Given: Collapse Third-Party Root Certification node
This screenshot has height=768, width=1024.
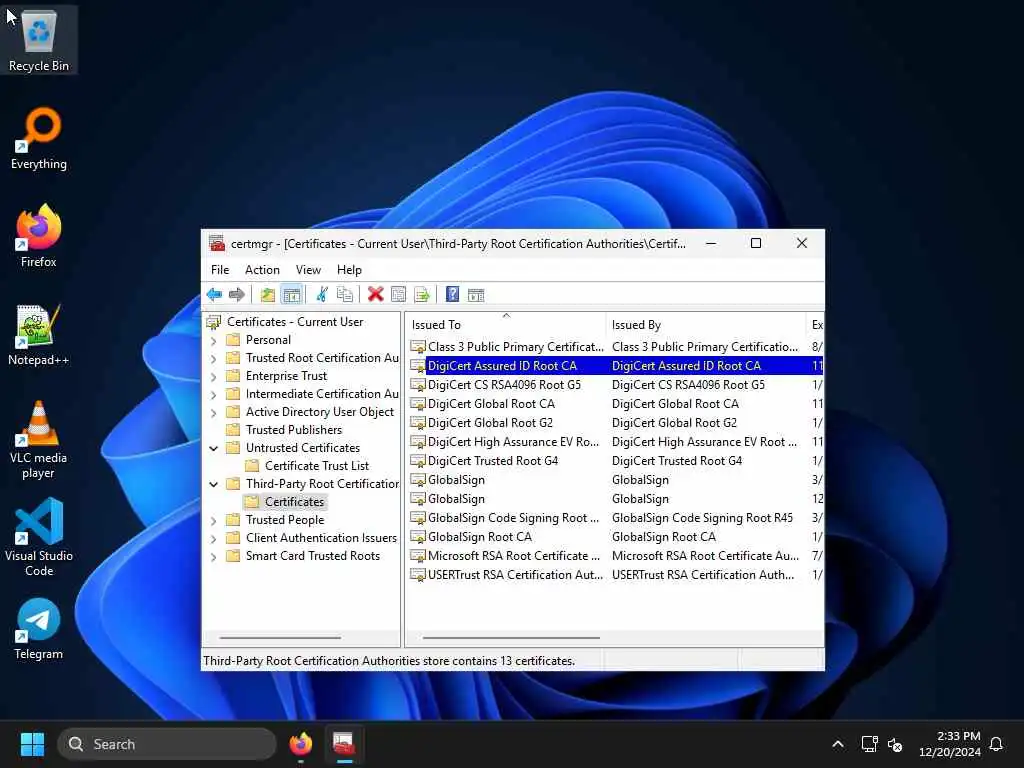Looking at the screenshot, I should tap(214, 484).
